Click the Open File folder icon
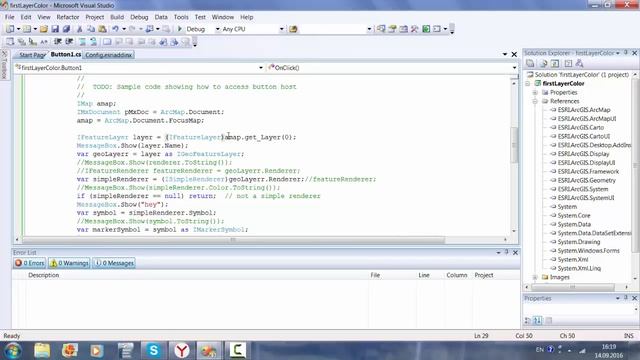The width and height of the screenshot is (640, 360). (x=44, y=29)
